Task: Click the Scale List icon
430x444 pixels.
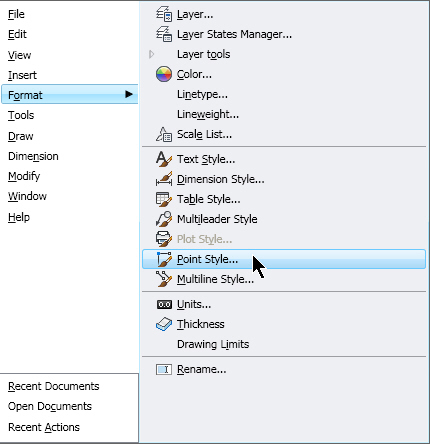Action: [x=164, y=134]
